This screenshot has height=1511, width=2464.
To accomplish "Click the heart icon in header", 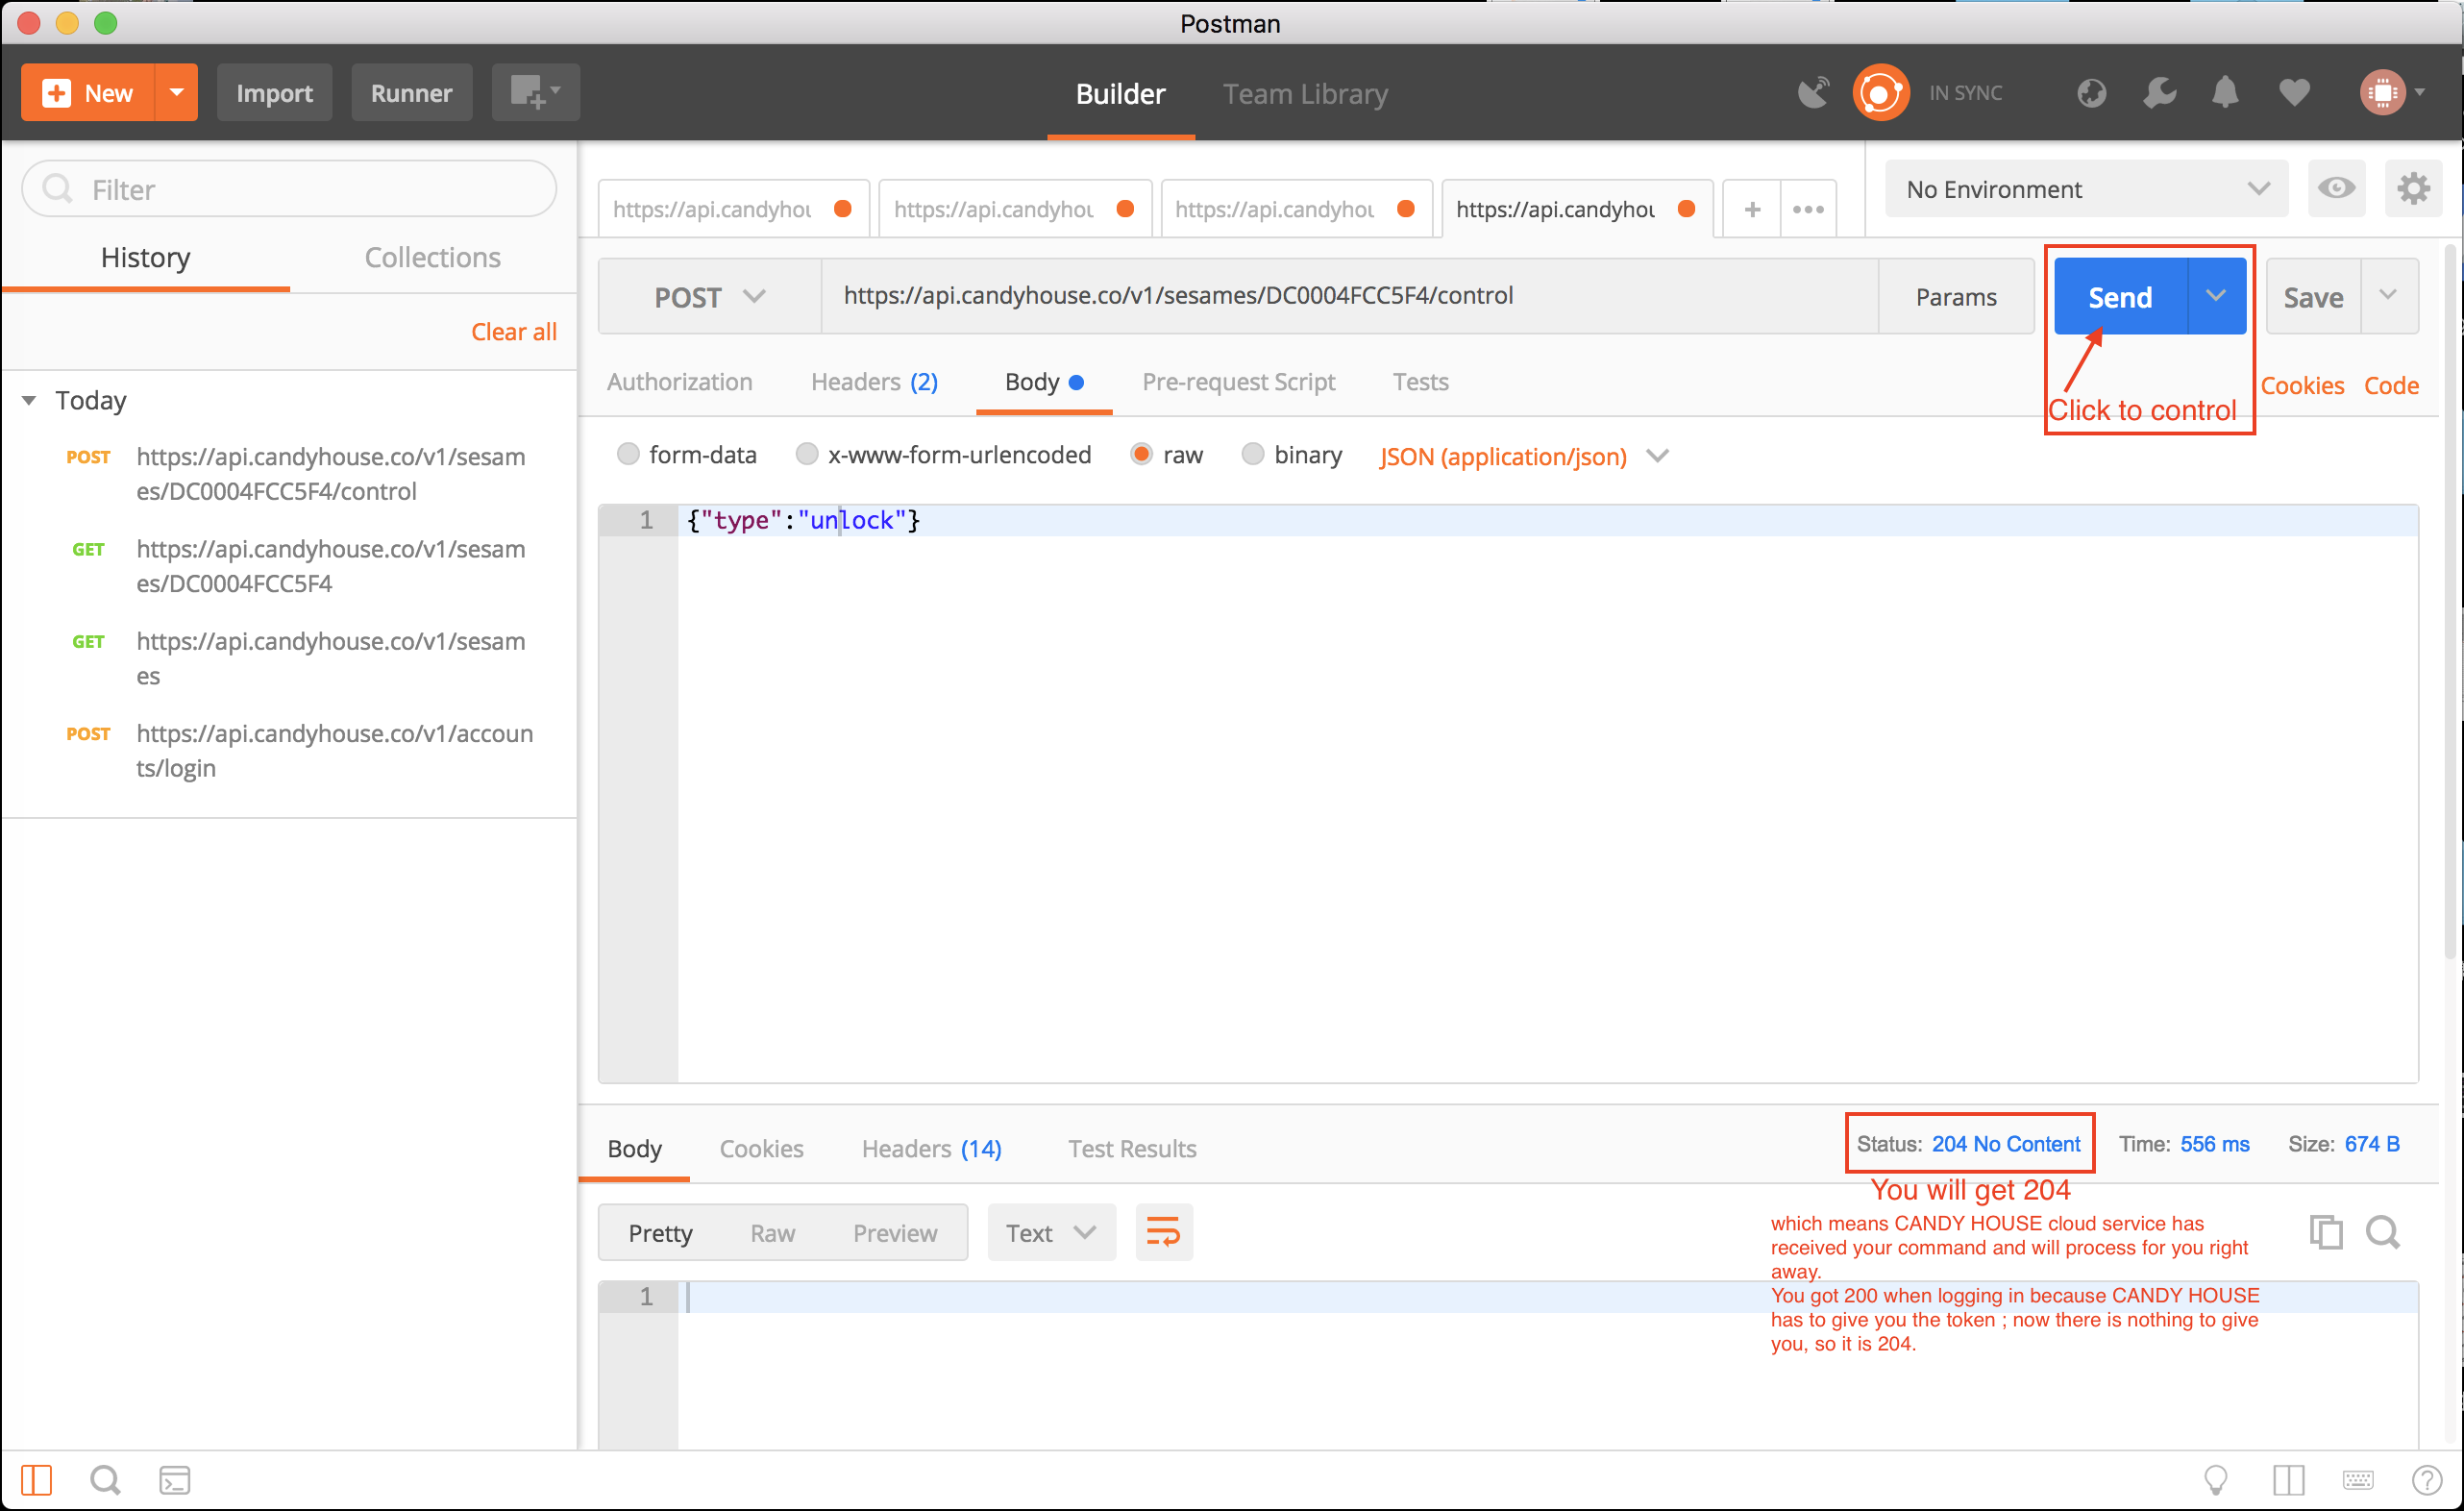I will point(2294,93).
